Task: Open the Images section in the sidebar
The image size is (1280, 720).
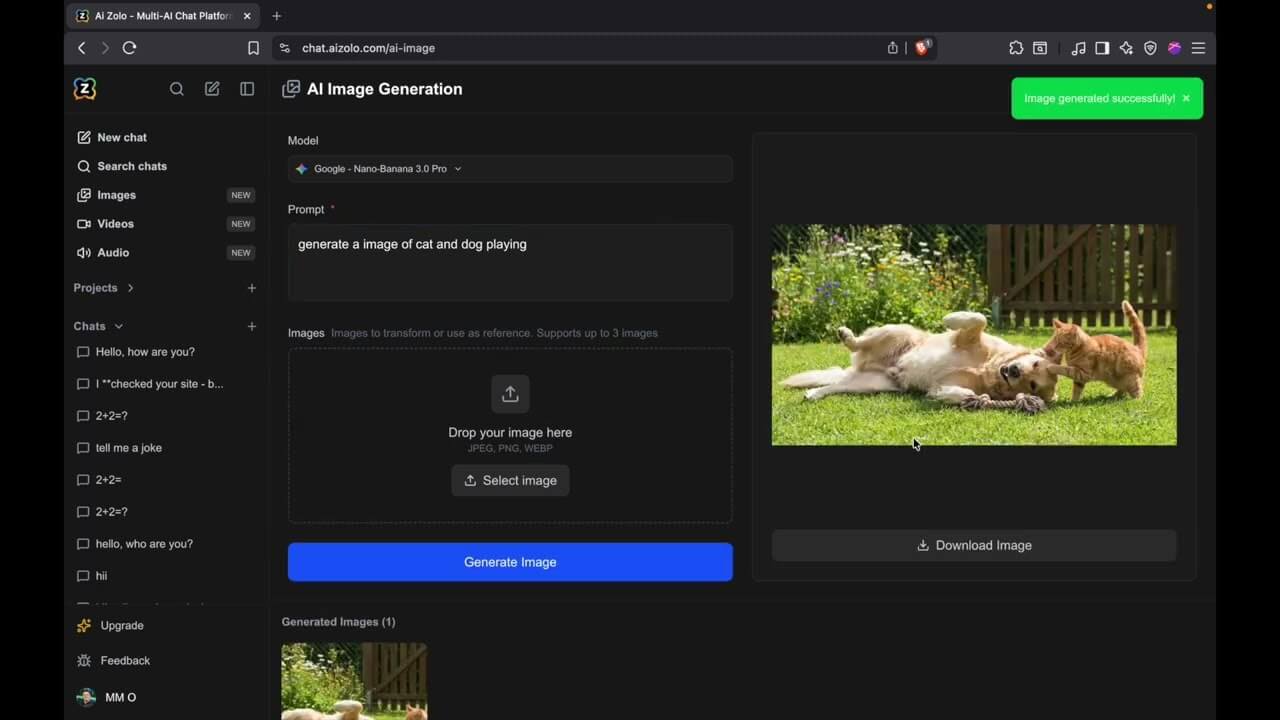Action: [115, 195]
